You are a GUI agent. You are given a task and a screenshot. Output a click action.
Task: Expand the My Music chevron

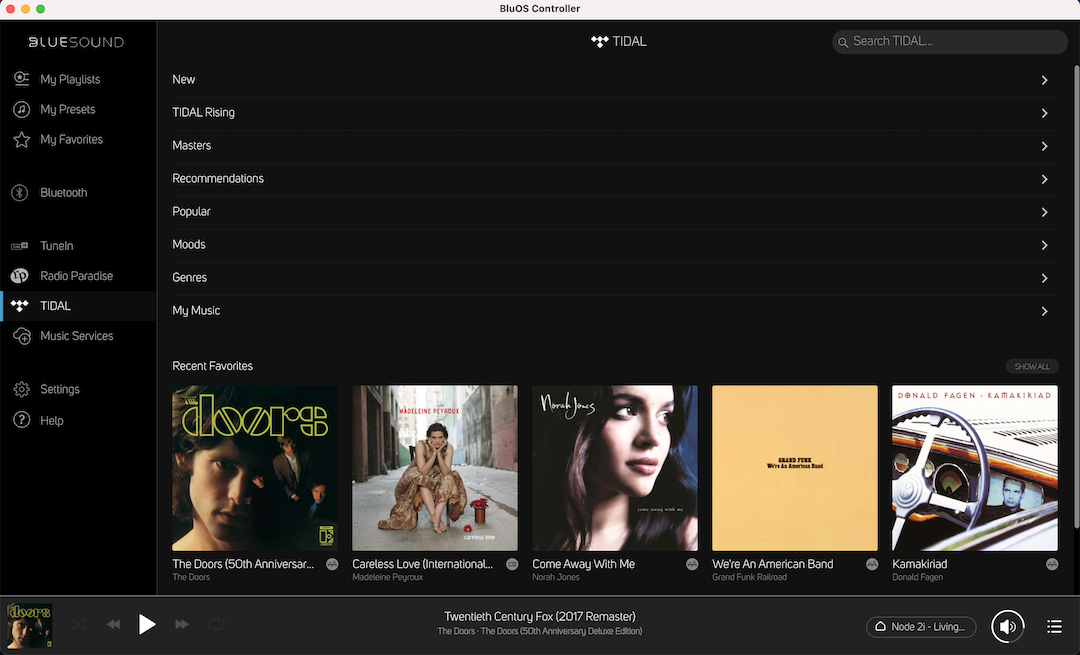coord(1044,311)
